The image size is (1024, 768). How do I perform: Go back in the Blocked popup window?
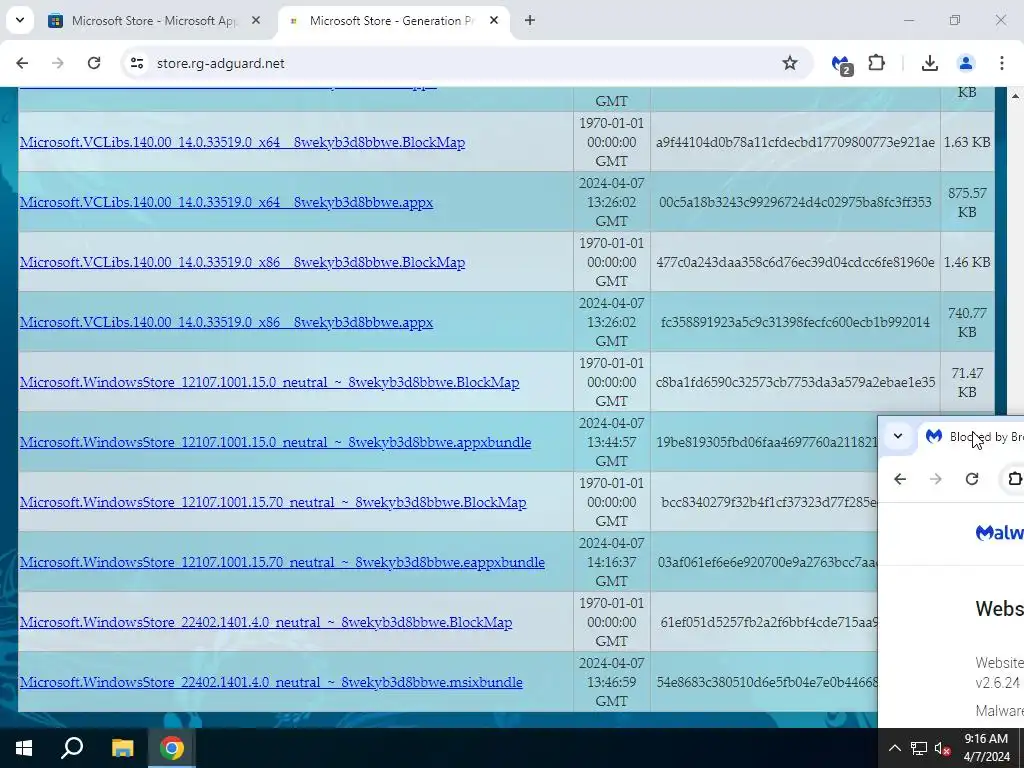pyautogui.click(x=900, y=479)
